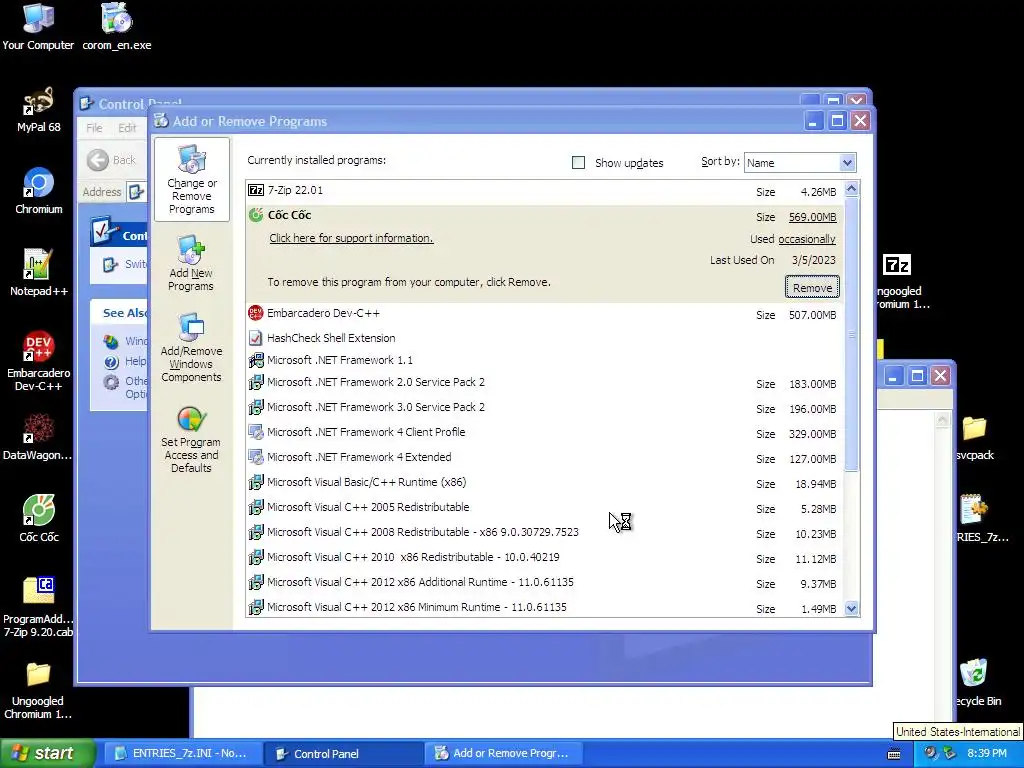Screen dimensions: 1024x768
Task: Select .NET Framework 4 Client Profile entry
Action: pos(545,432)
